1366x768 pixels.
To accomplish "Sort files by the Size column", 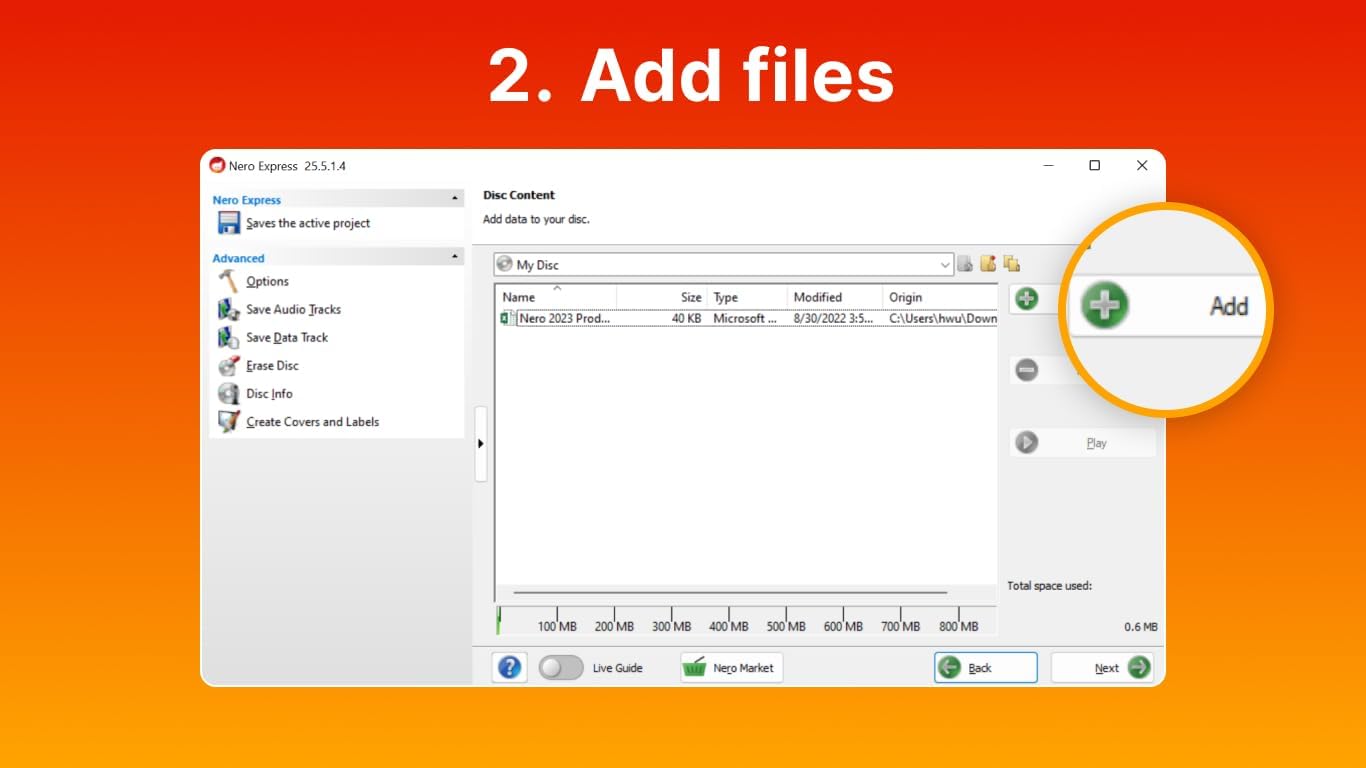I will [x=662, y=297].
